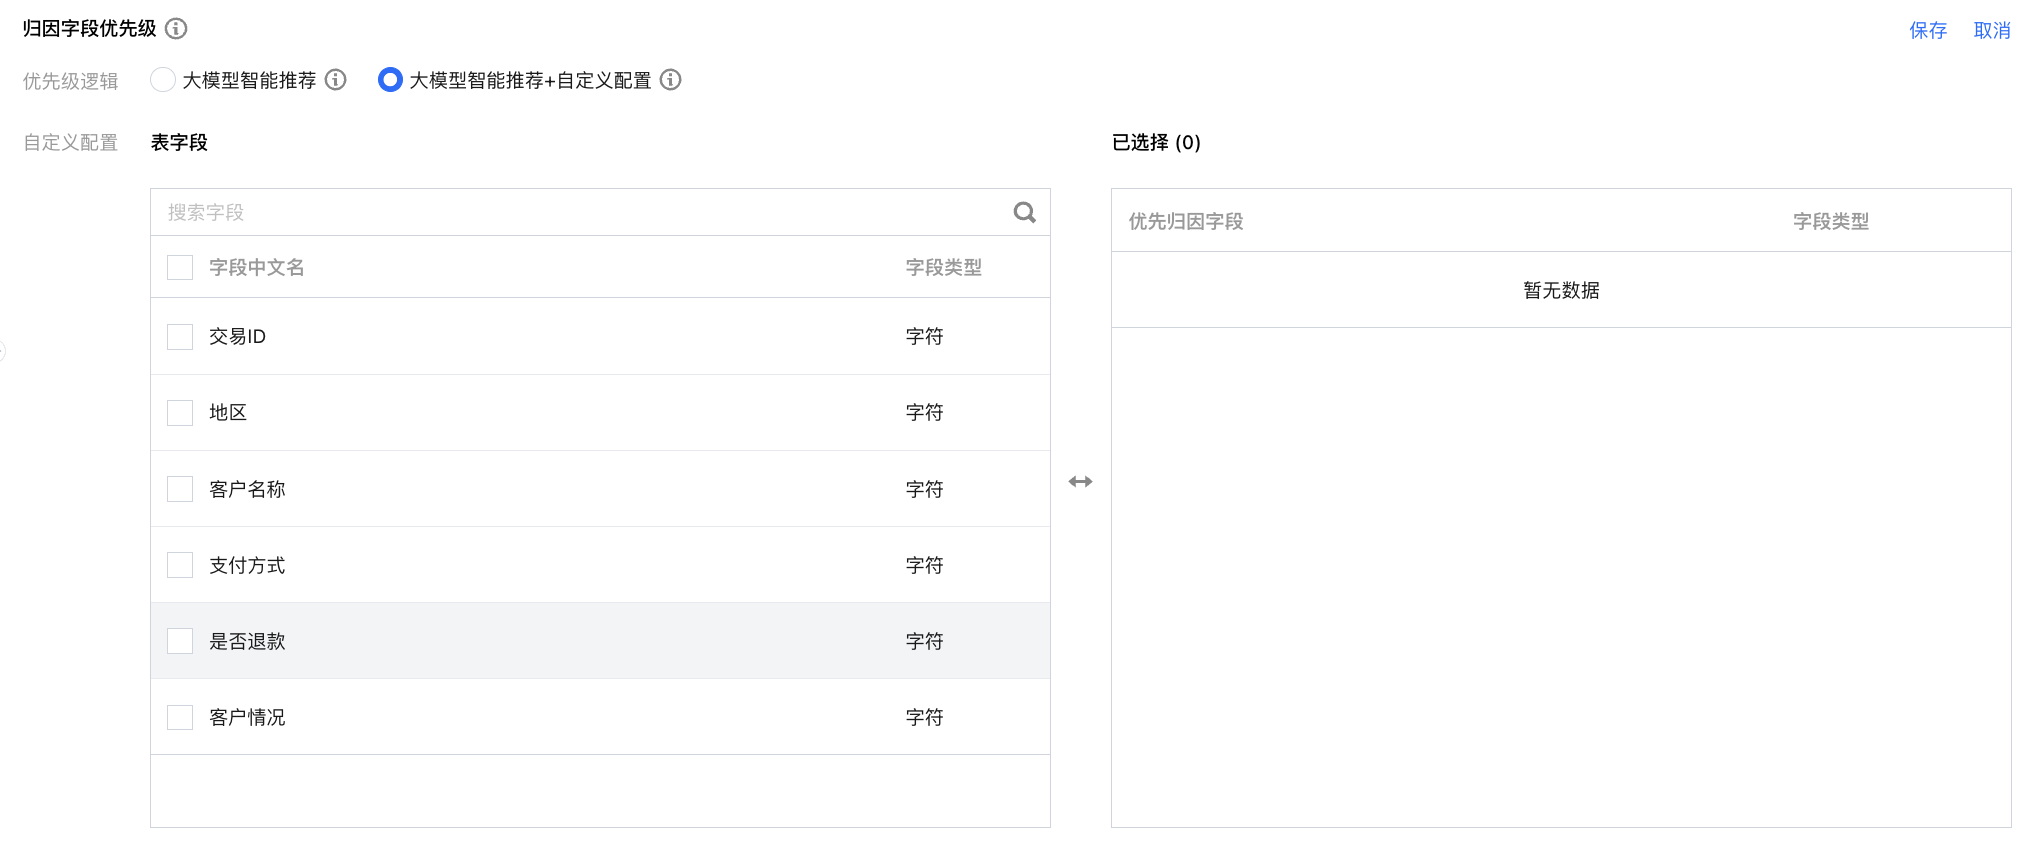Check the 是否退款 field checkbox
Image resolution: width=2040 pixels, height=842 pixels.
point(180,641)
